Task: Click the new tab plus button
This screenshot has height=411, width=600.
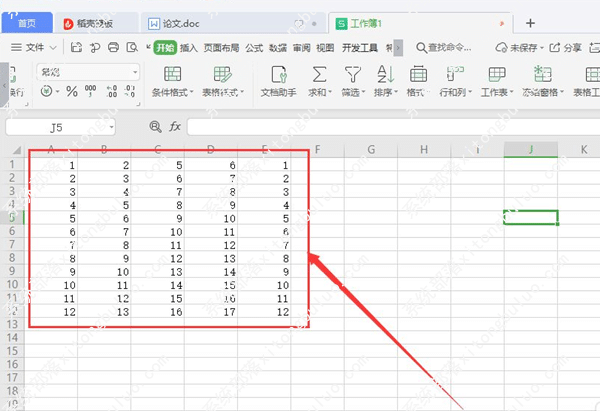Action: [x=530, y=22]
